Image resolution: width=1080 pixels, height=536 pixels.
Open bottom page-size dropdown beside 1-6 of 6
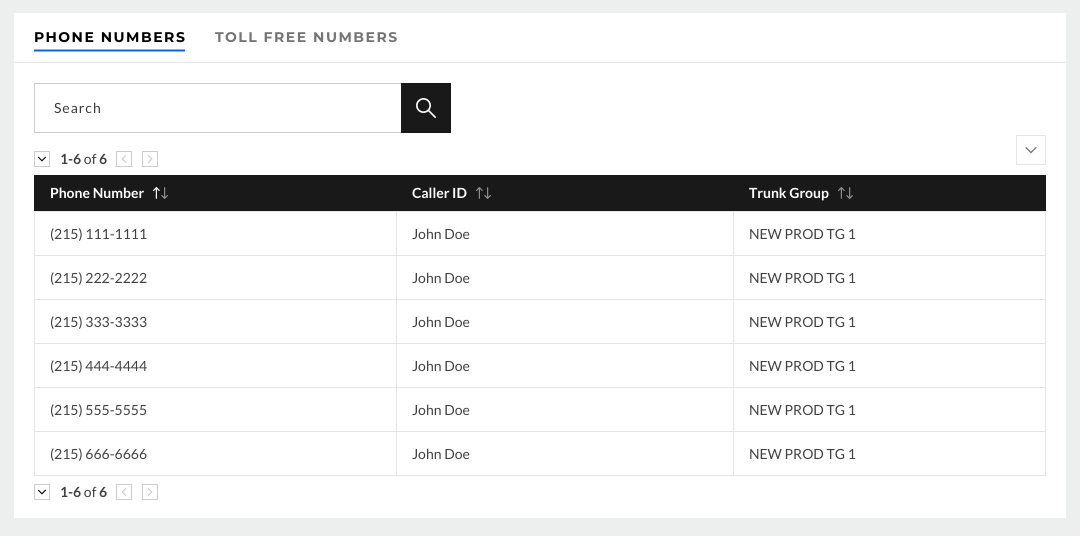[42, 492]
